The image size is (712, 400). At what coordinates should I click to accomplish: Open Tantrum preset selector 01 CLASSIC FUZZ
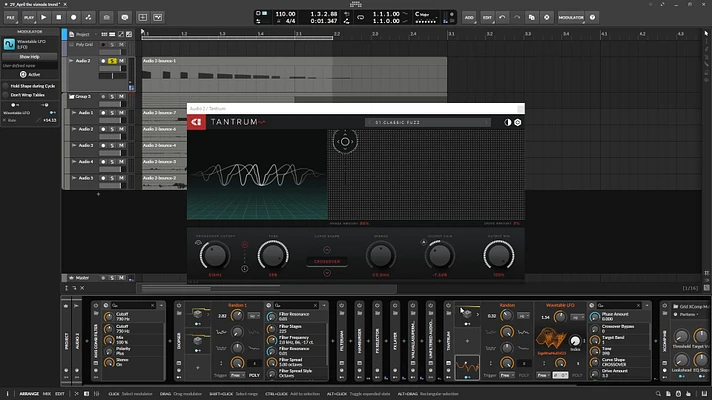428,123
